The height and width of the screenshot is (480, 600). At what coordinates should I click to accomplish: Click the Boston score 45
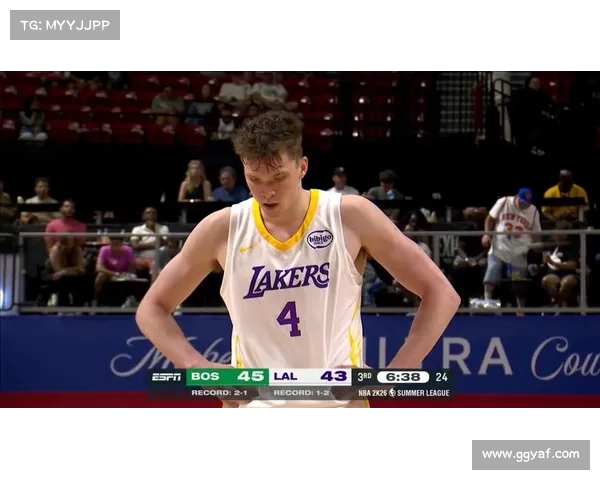click(251, 377)
